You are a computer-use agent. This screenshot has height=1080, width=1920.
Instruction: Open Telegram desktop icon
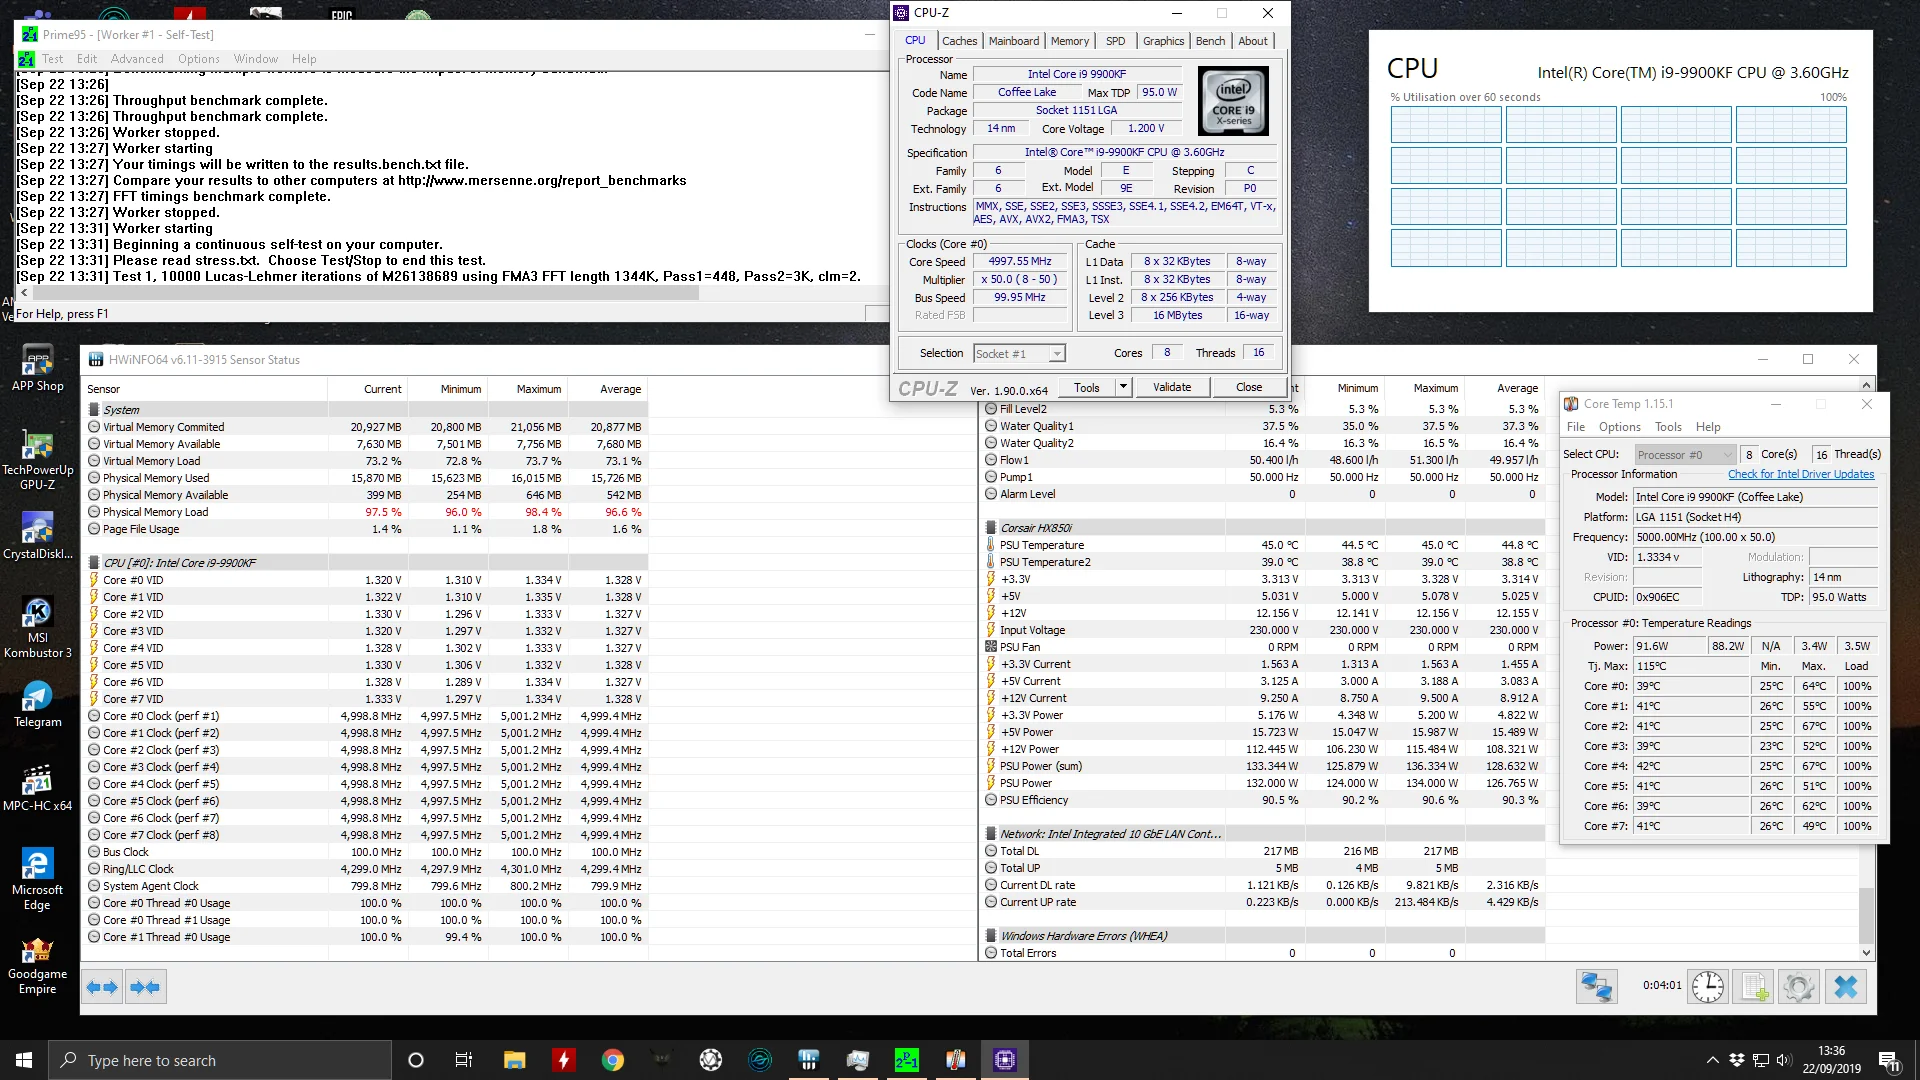(x=37, y=704)
